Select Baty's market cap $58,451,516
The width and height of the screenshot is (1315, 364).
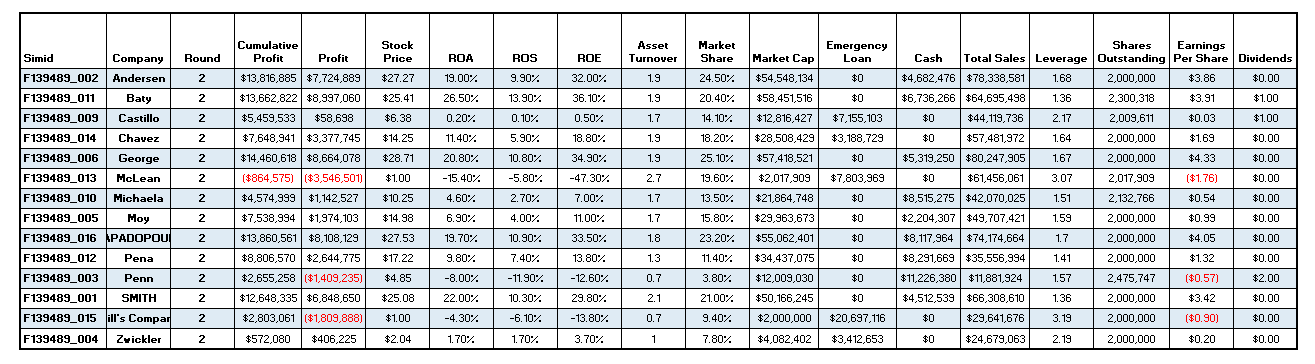tap(783, 99)
